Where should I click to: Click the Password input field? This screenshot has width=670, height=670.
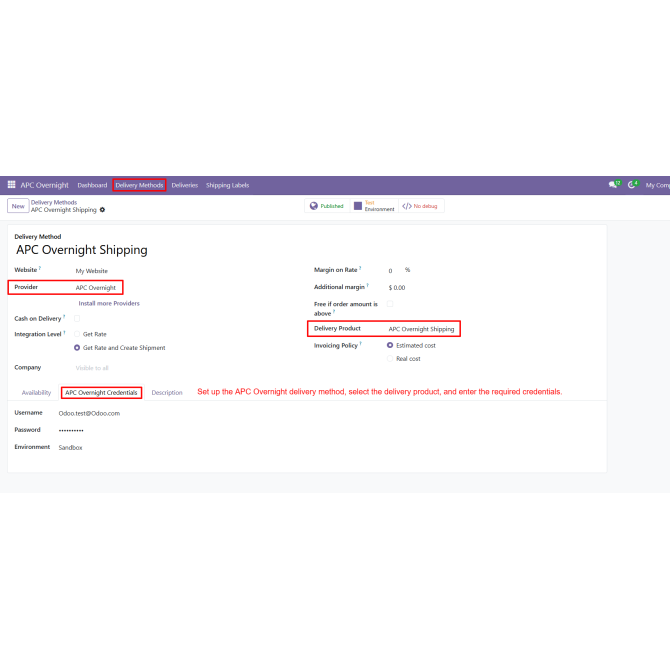click(x=71, y=430)
